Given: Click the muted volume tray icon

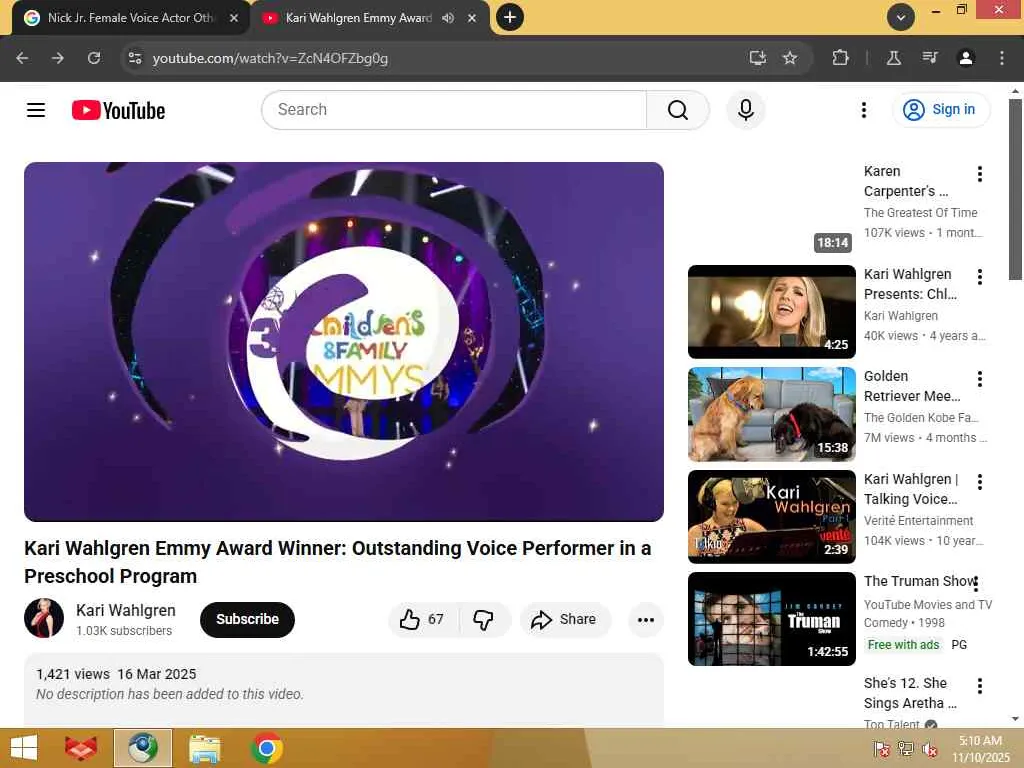Looking at the screenshot, I should pos(929,749).
